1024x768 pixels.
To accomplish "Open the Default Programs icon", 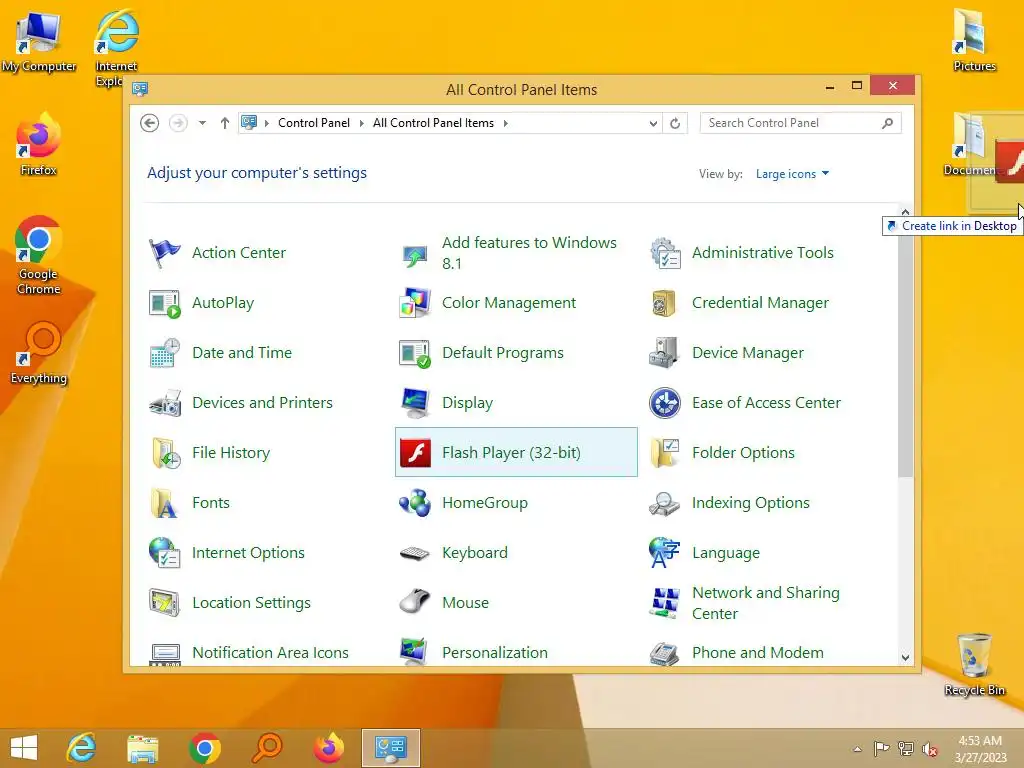I will pos(414,353).
